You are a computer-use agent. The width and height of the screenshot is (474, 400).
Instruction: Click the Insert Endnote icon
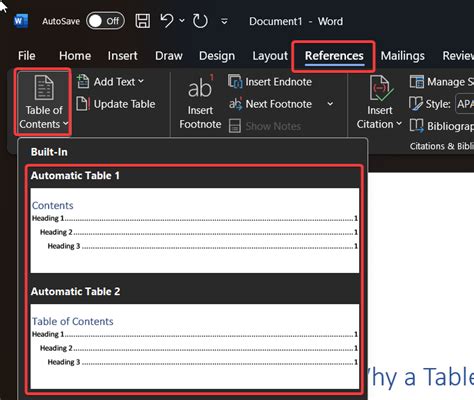(x=235, y=82)
